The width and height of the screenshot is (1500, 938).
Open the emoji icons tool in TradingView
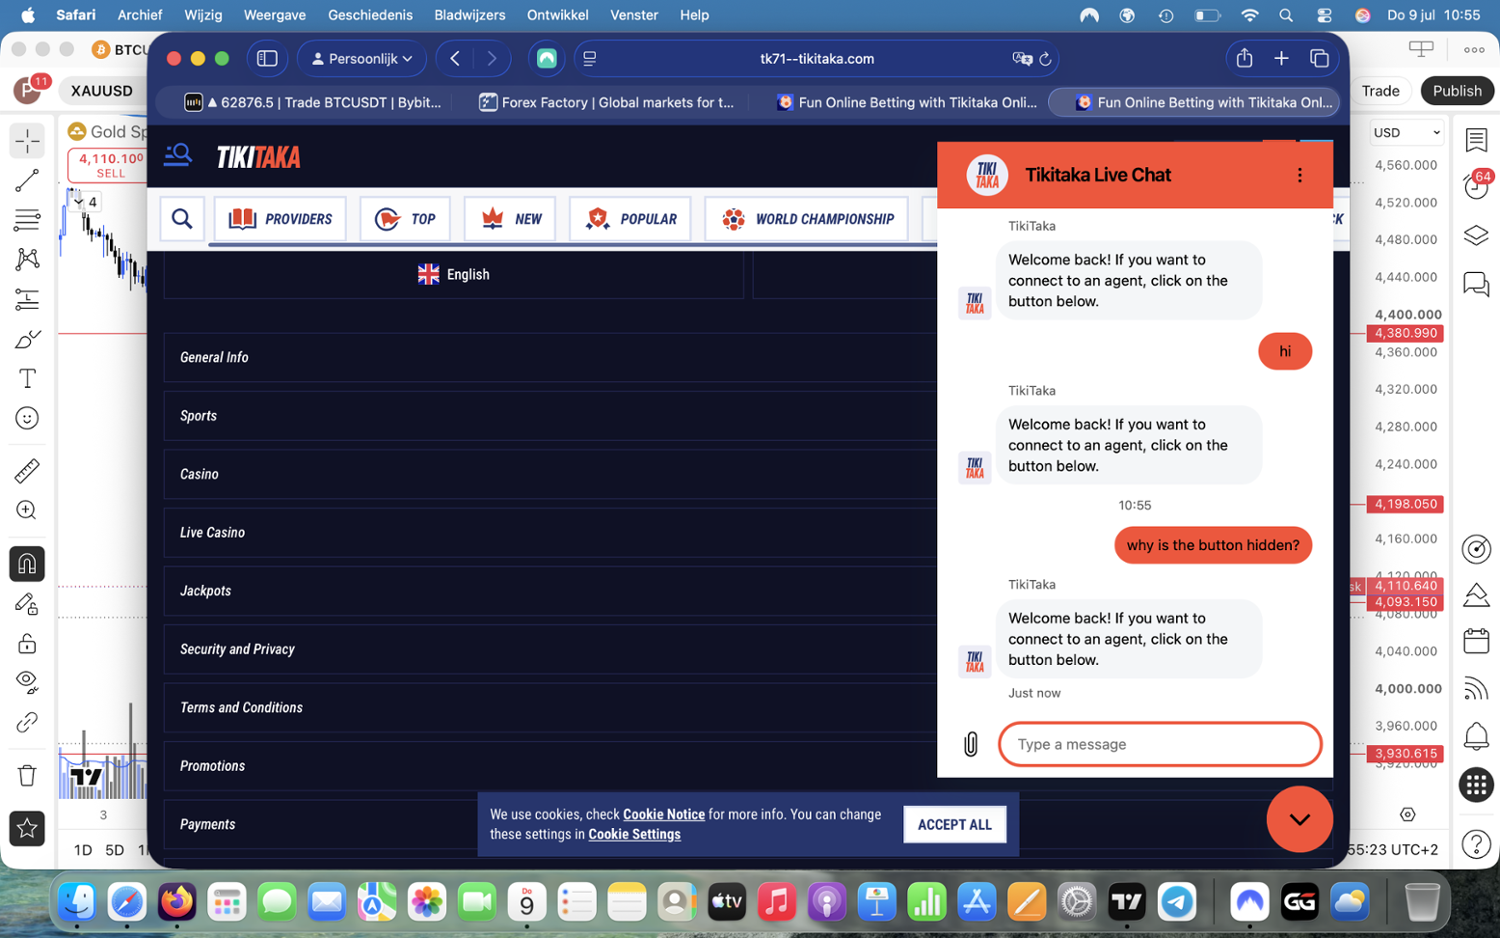tap(27, 418)
